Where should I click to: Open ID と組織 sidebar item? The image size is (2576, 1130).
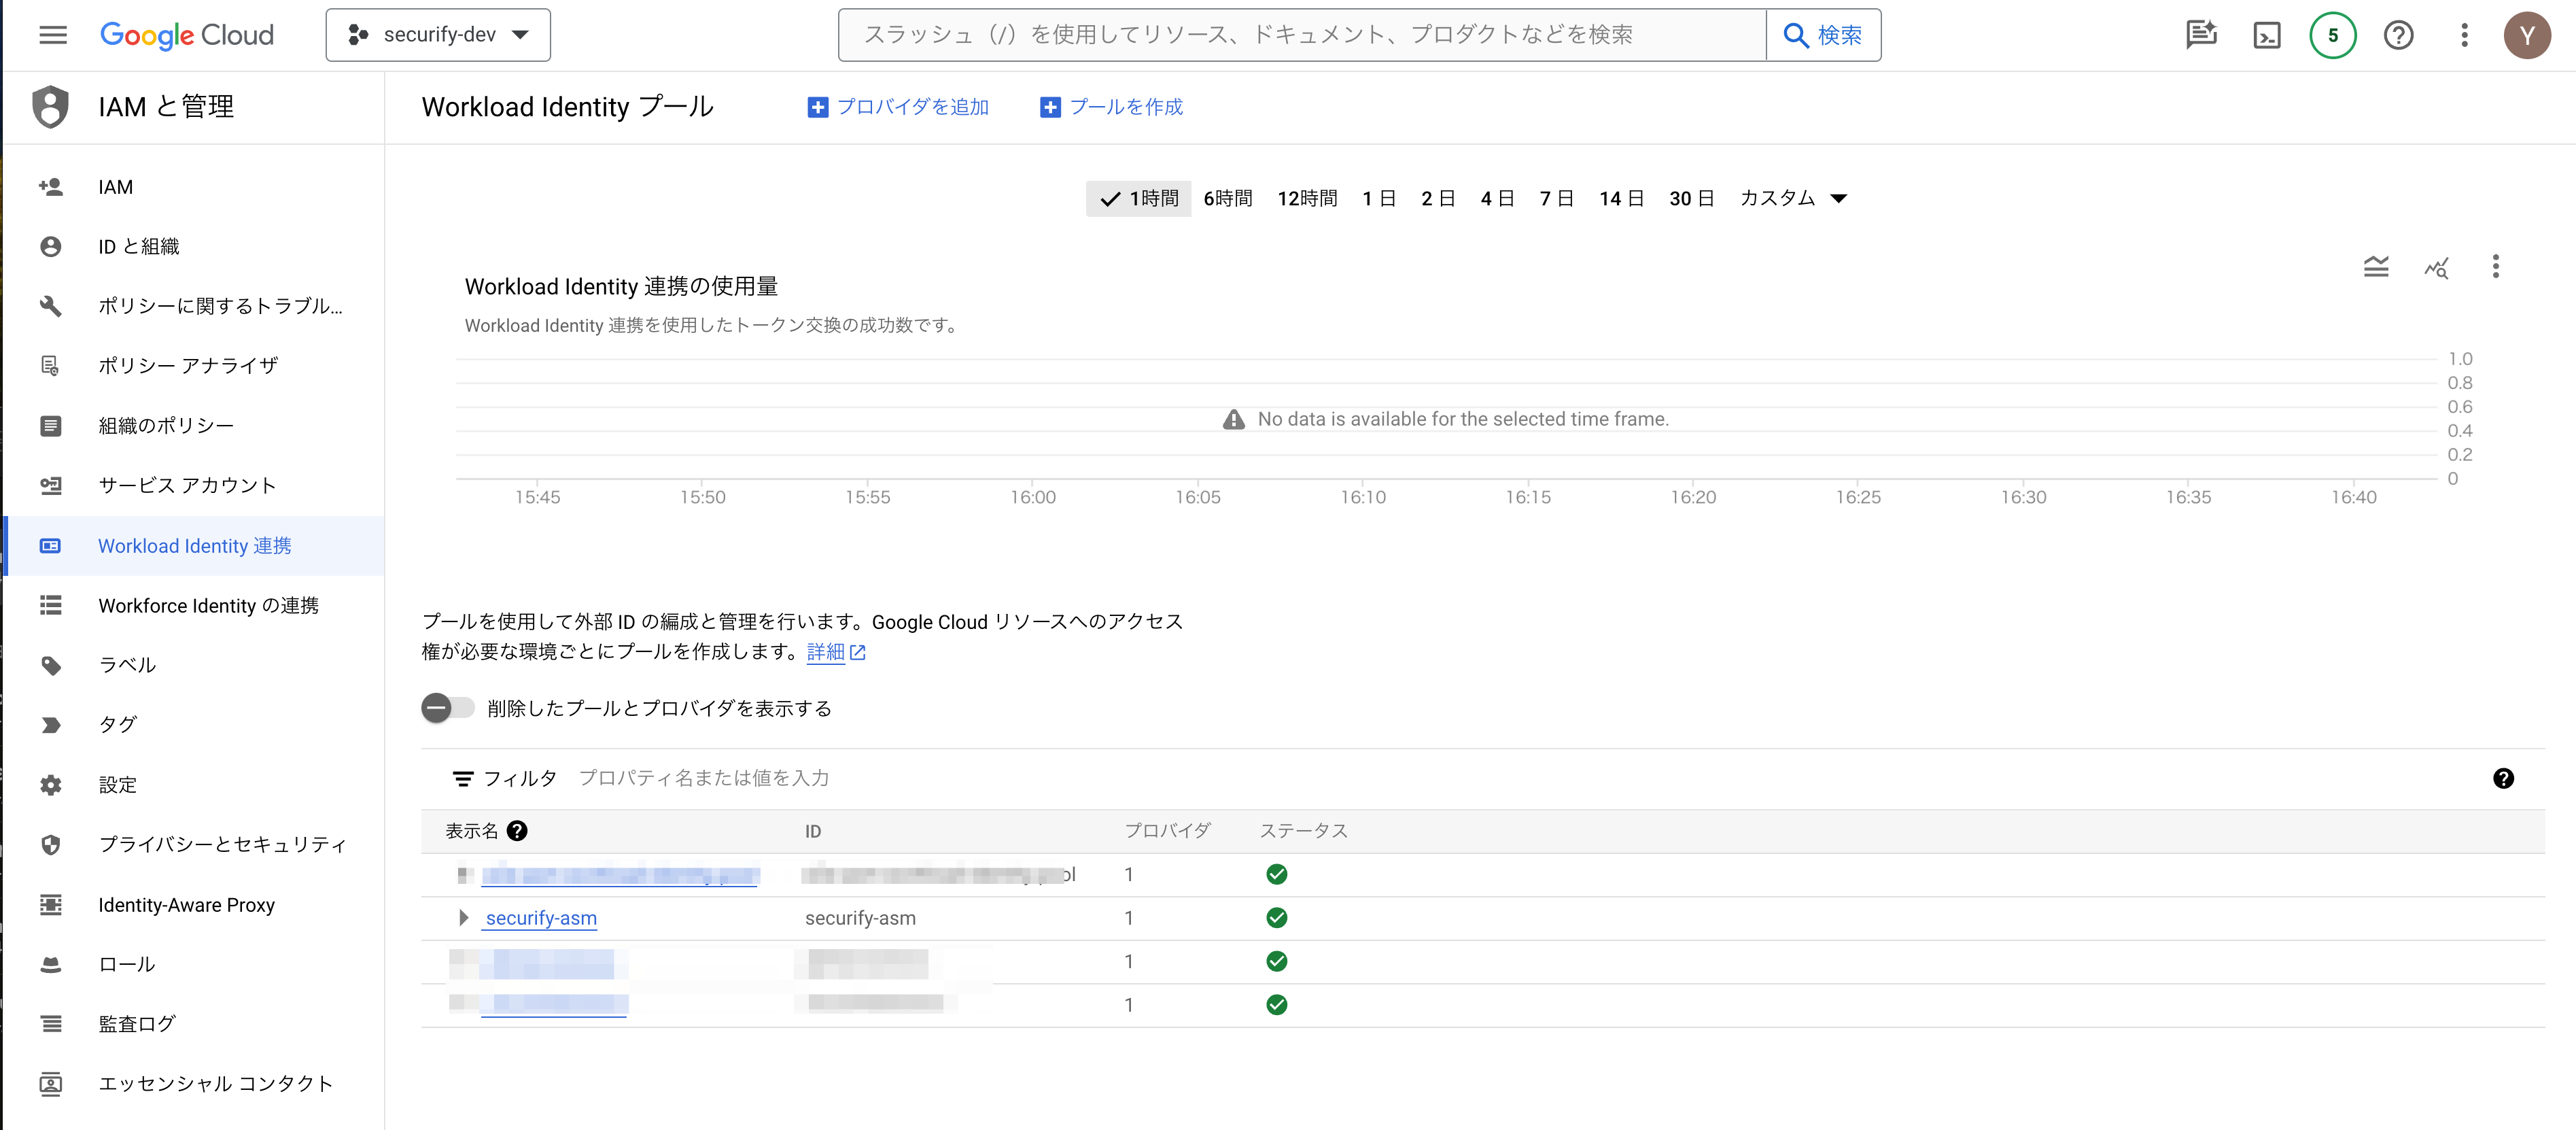195,247
